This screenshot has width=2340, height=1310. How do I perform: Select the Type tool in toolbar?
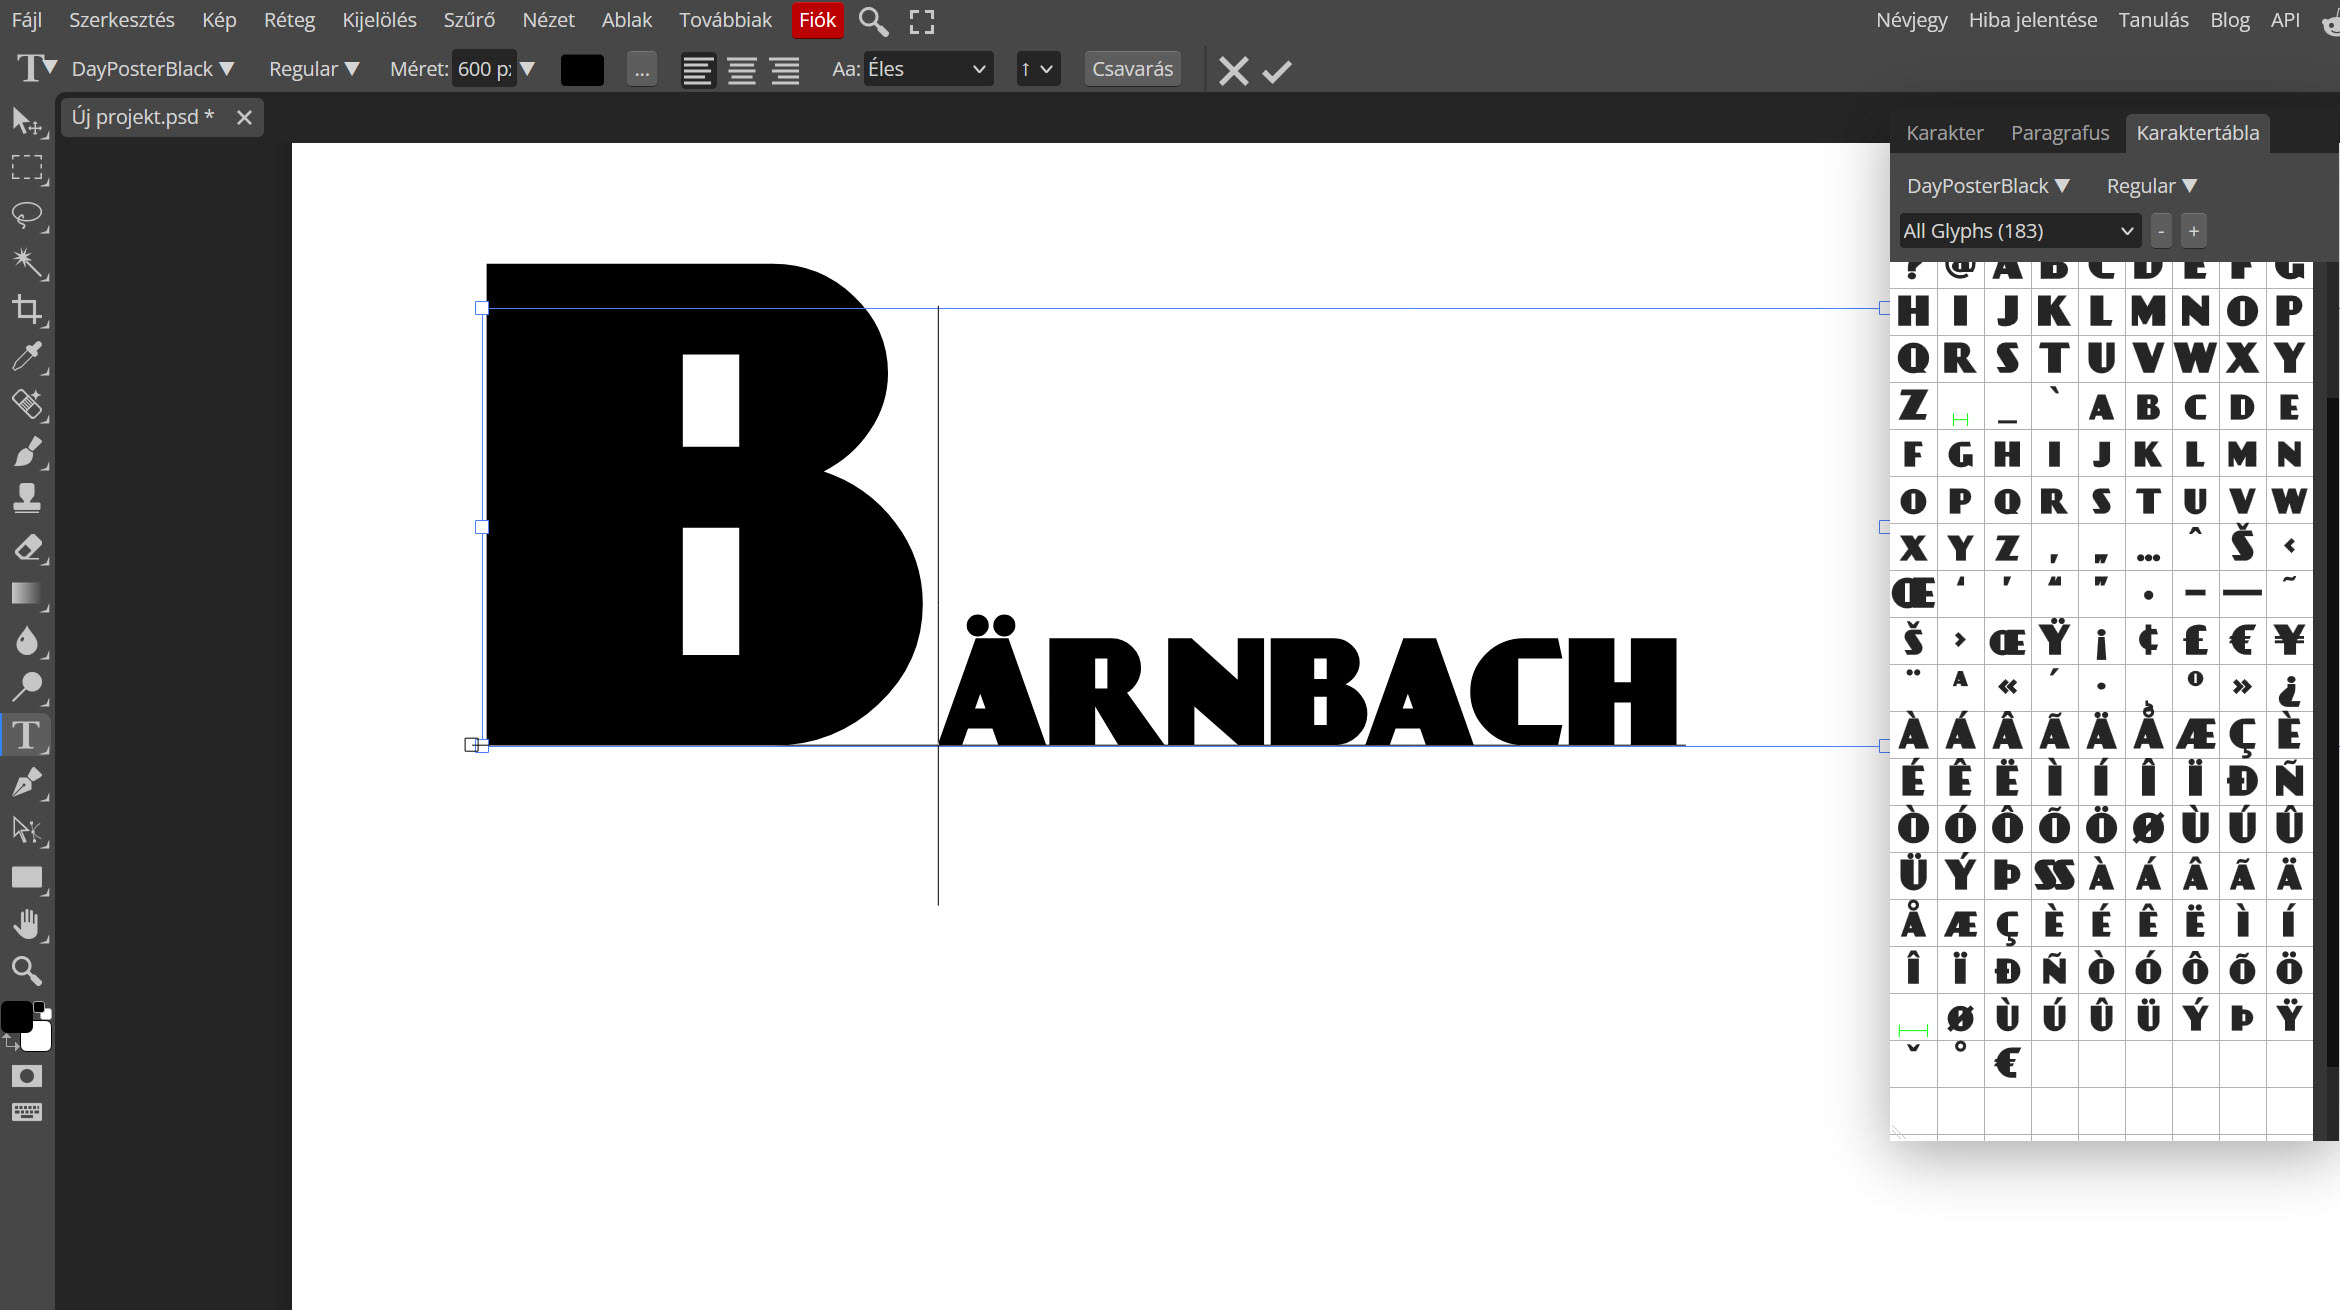pos(27,735)
